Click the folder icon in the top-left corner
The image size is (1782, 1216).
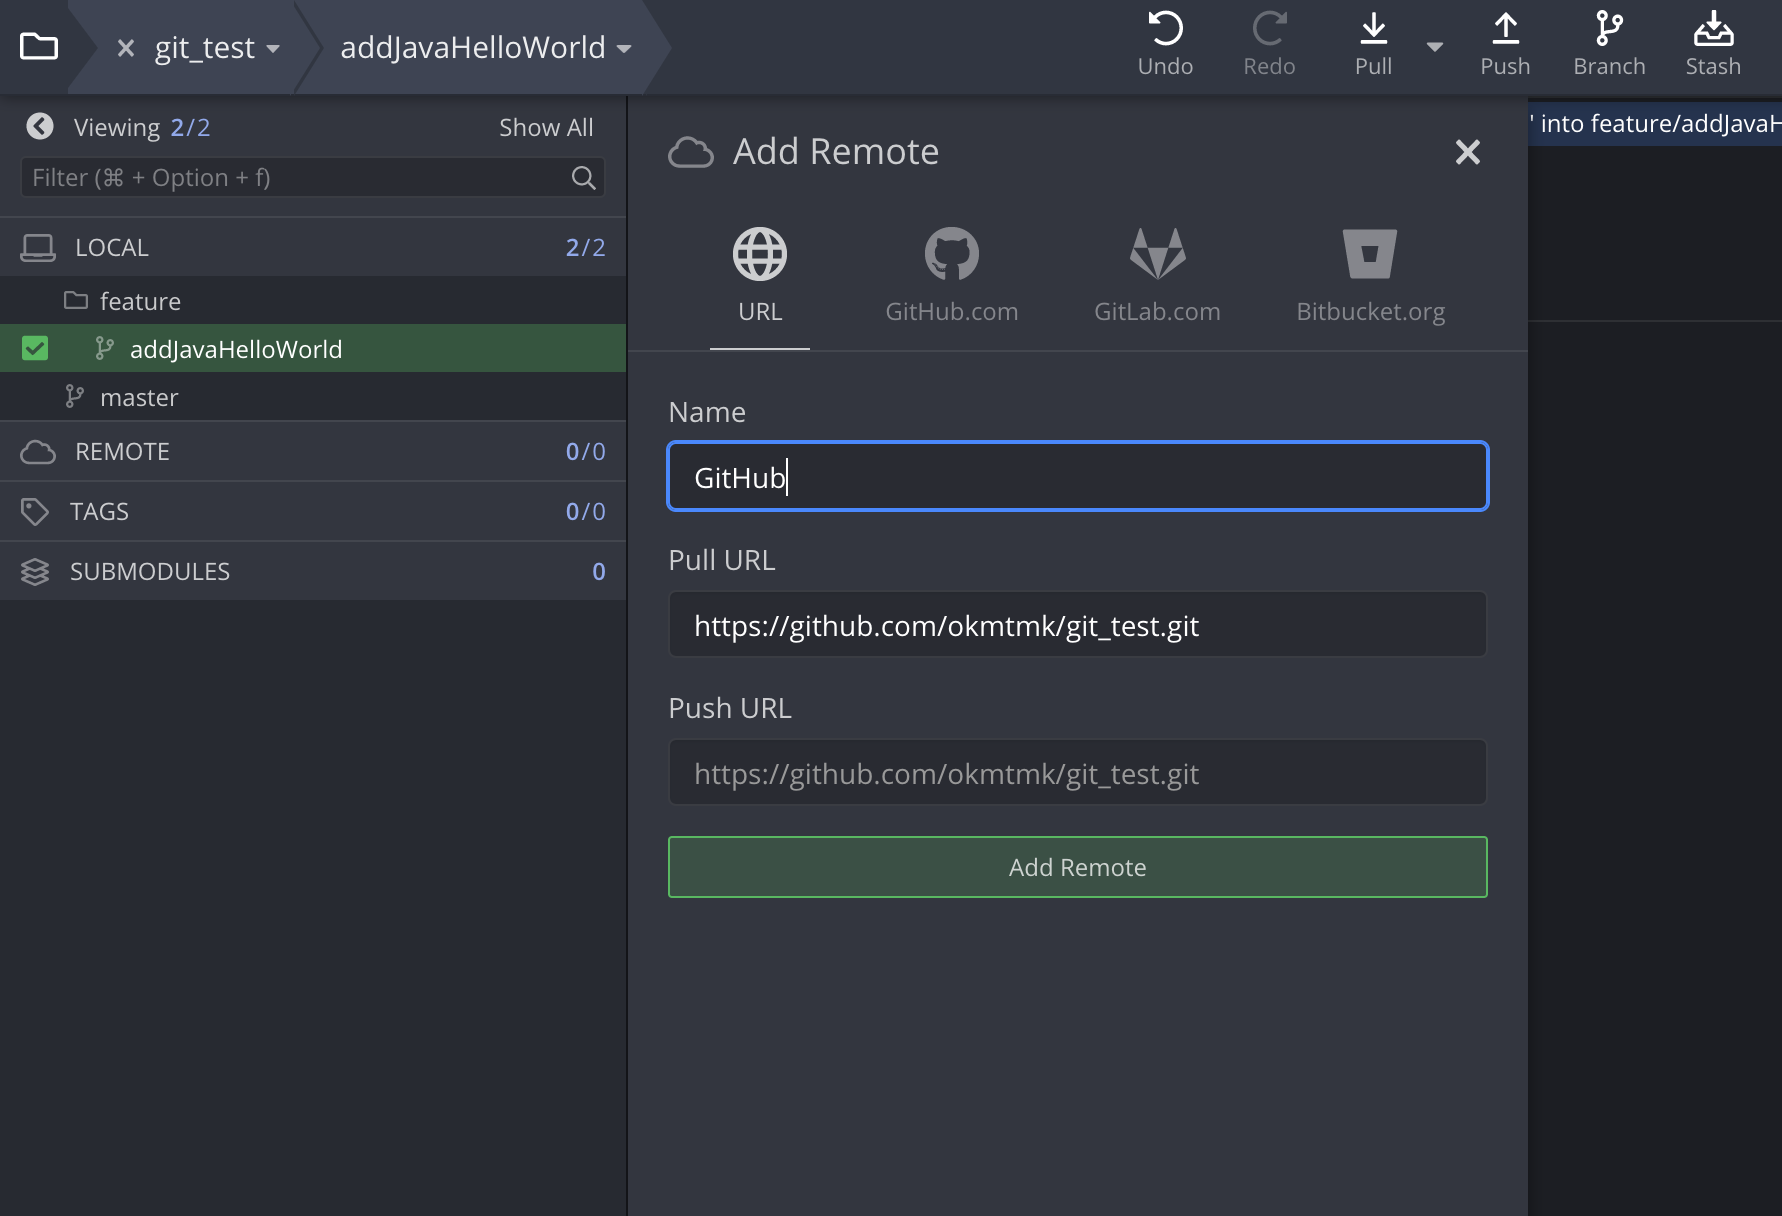coord(38,45)
